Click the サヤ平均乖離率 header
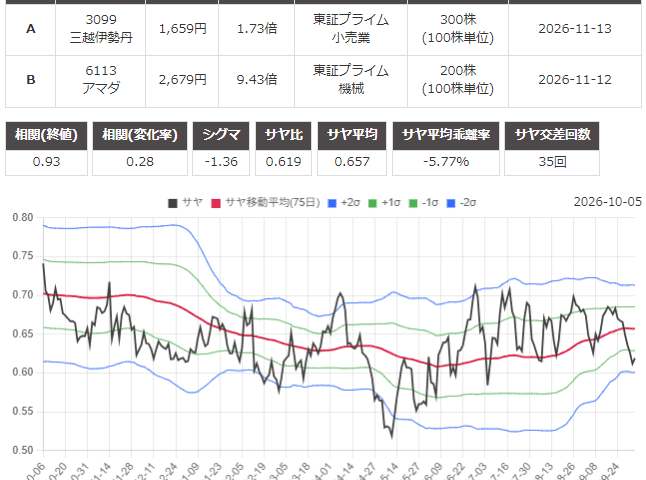This screenshot has height=480, width=646. pyautogui.click(x=446, y=135)
